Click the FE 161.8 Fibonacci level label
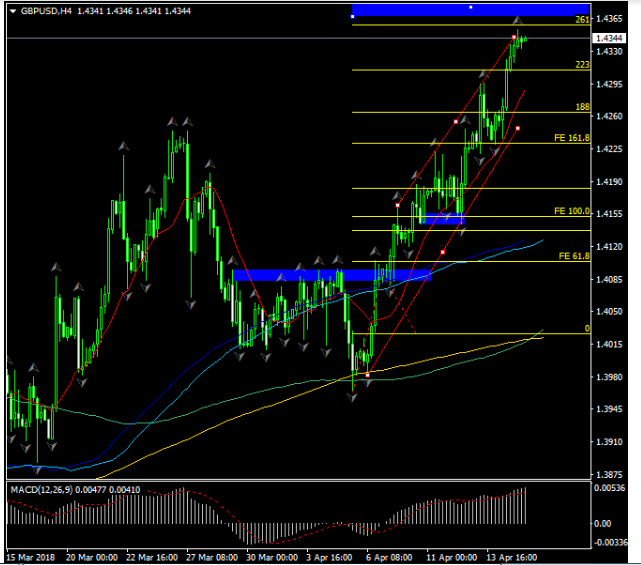 (572, 138)
